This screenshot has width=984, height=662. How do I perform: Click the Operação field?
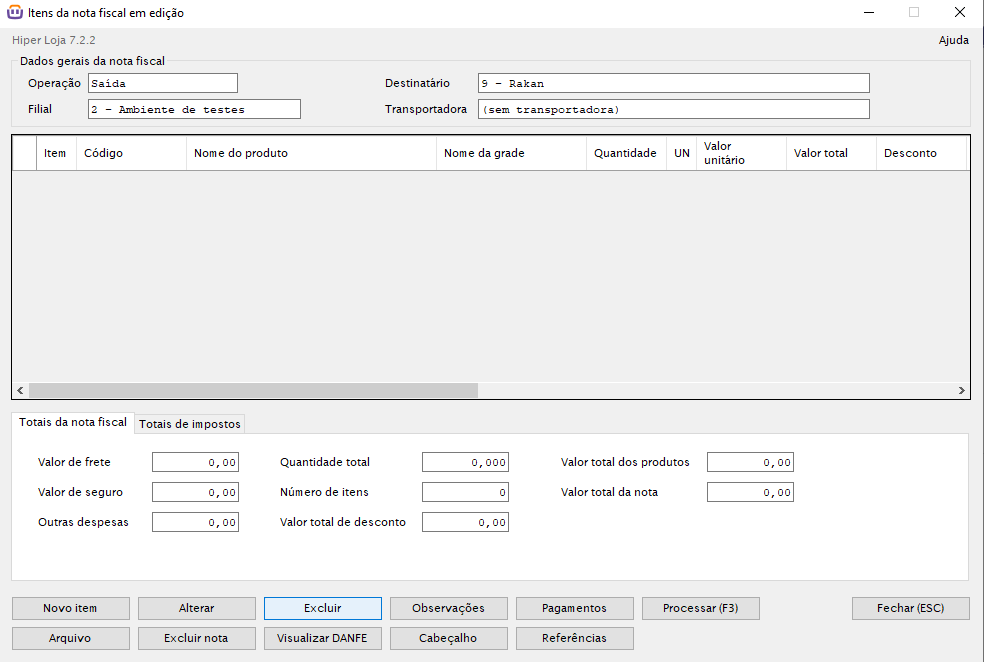[x=163, y=83]
